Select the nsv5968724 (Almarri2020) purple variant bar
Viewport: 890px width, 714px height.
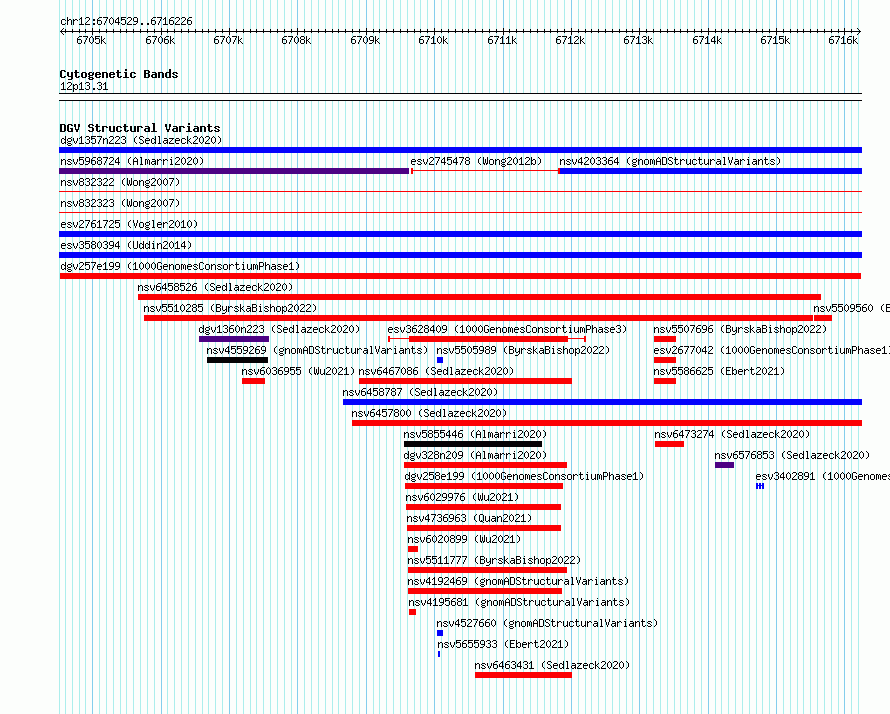tap(234, 171)
